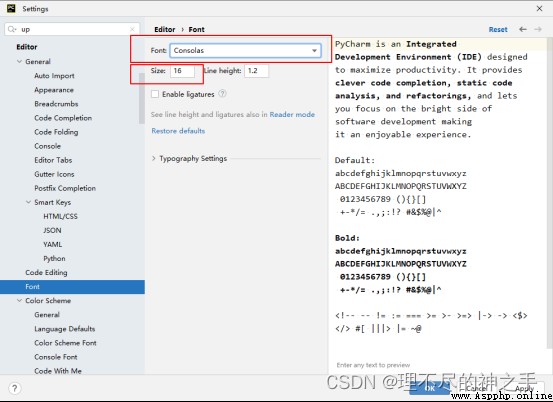Click the settings tree scrollbar

coord(142,99)
